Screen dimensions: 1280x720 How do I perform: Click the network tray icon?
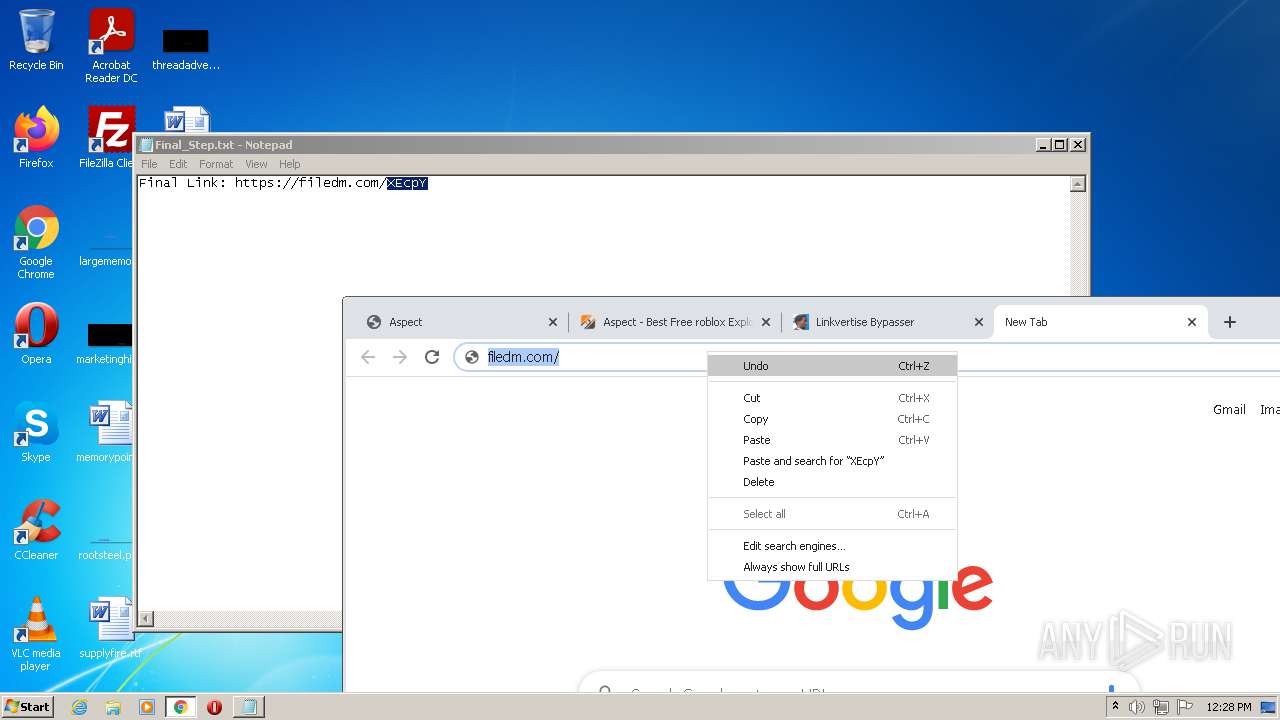point(1161,707)
